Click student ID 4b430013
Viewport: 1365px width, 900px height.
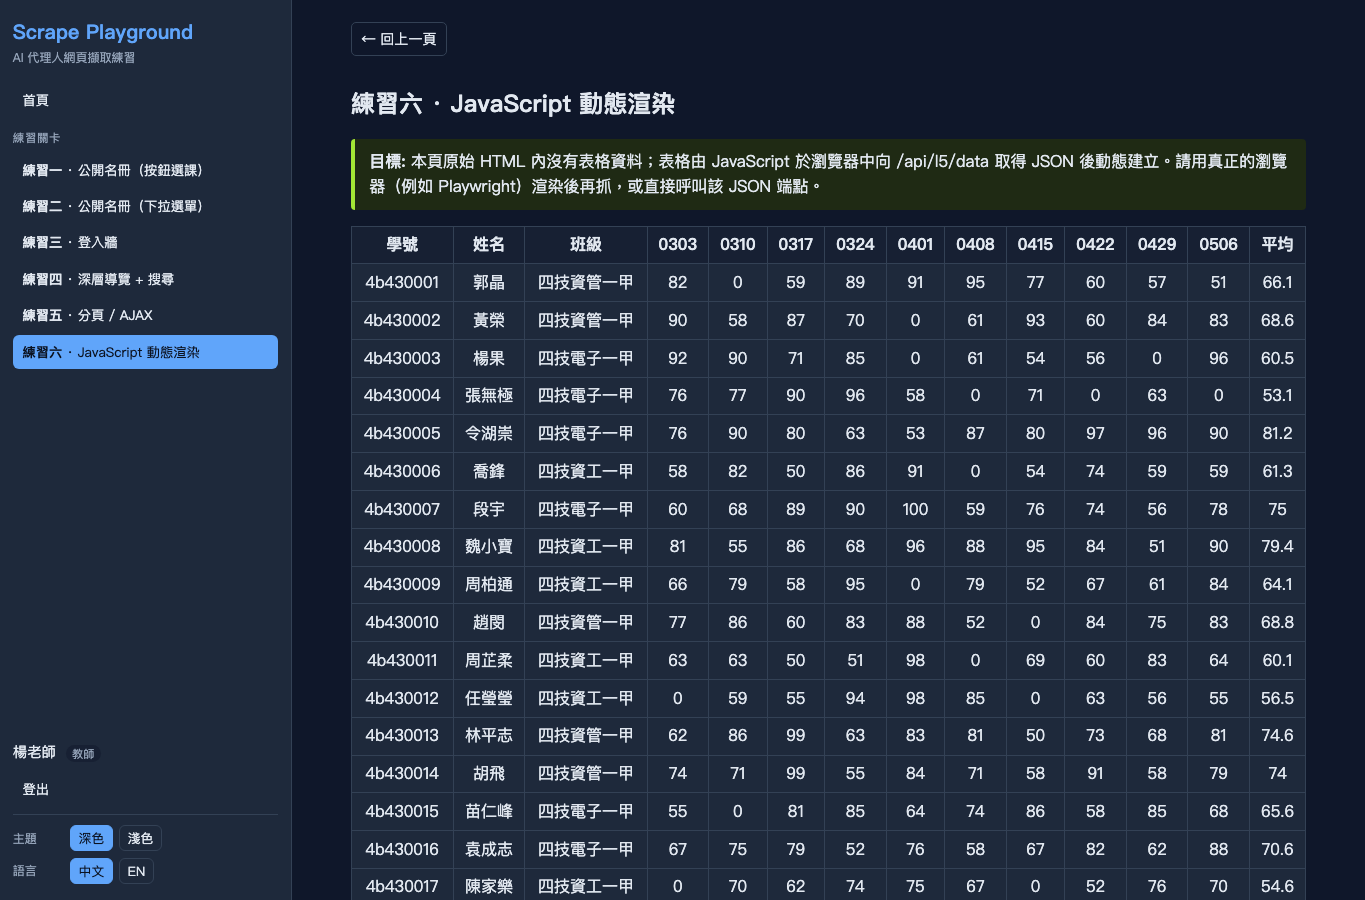pyautogui.click(x=402, y=735)
